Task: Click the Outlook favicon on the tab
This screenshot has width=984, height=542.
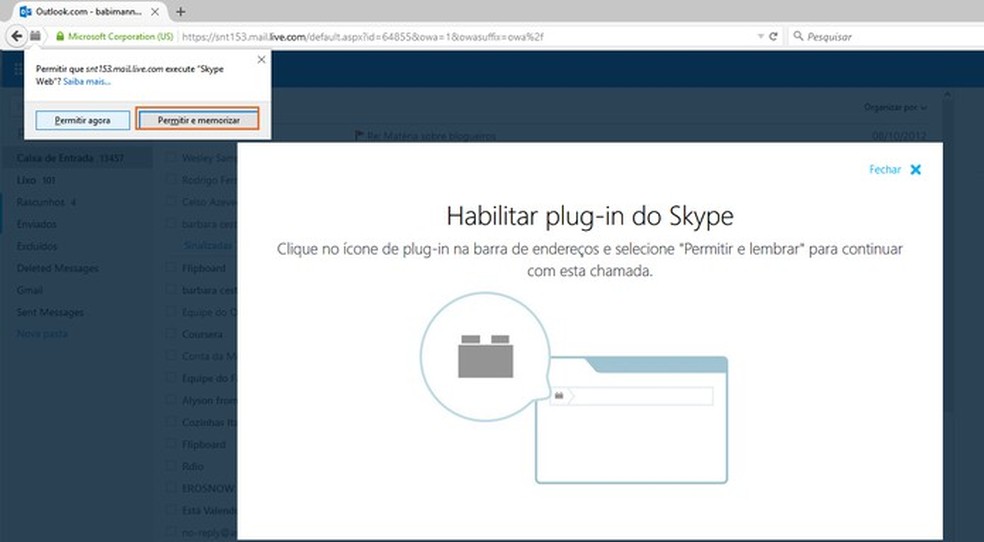Action: (25, 11)
